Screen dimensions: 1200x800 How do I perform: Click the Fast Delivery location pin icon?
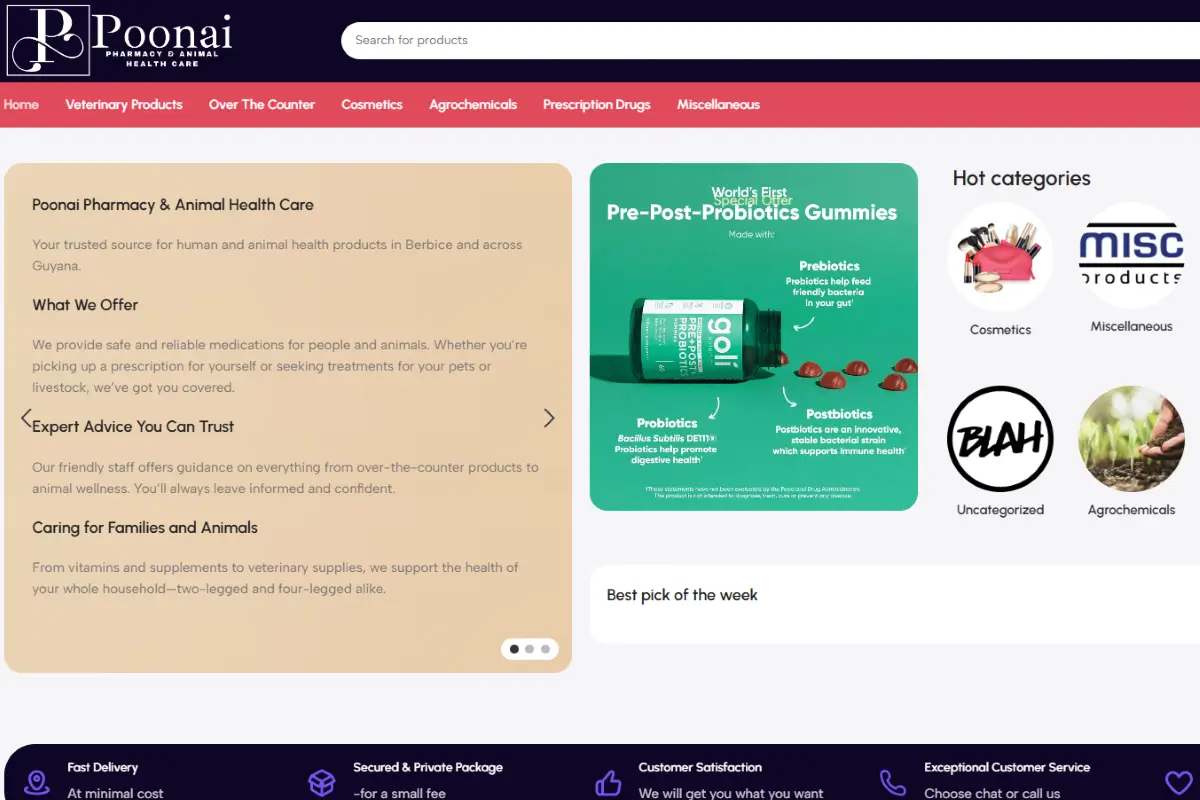(x=37, y=782)
